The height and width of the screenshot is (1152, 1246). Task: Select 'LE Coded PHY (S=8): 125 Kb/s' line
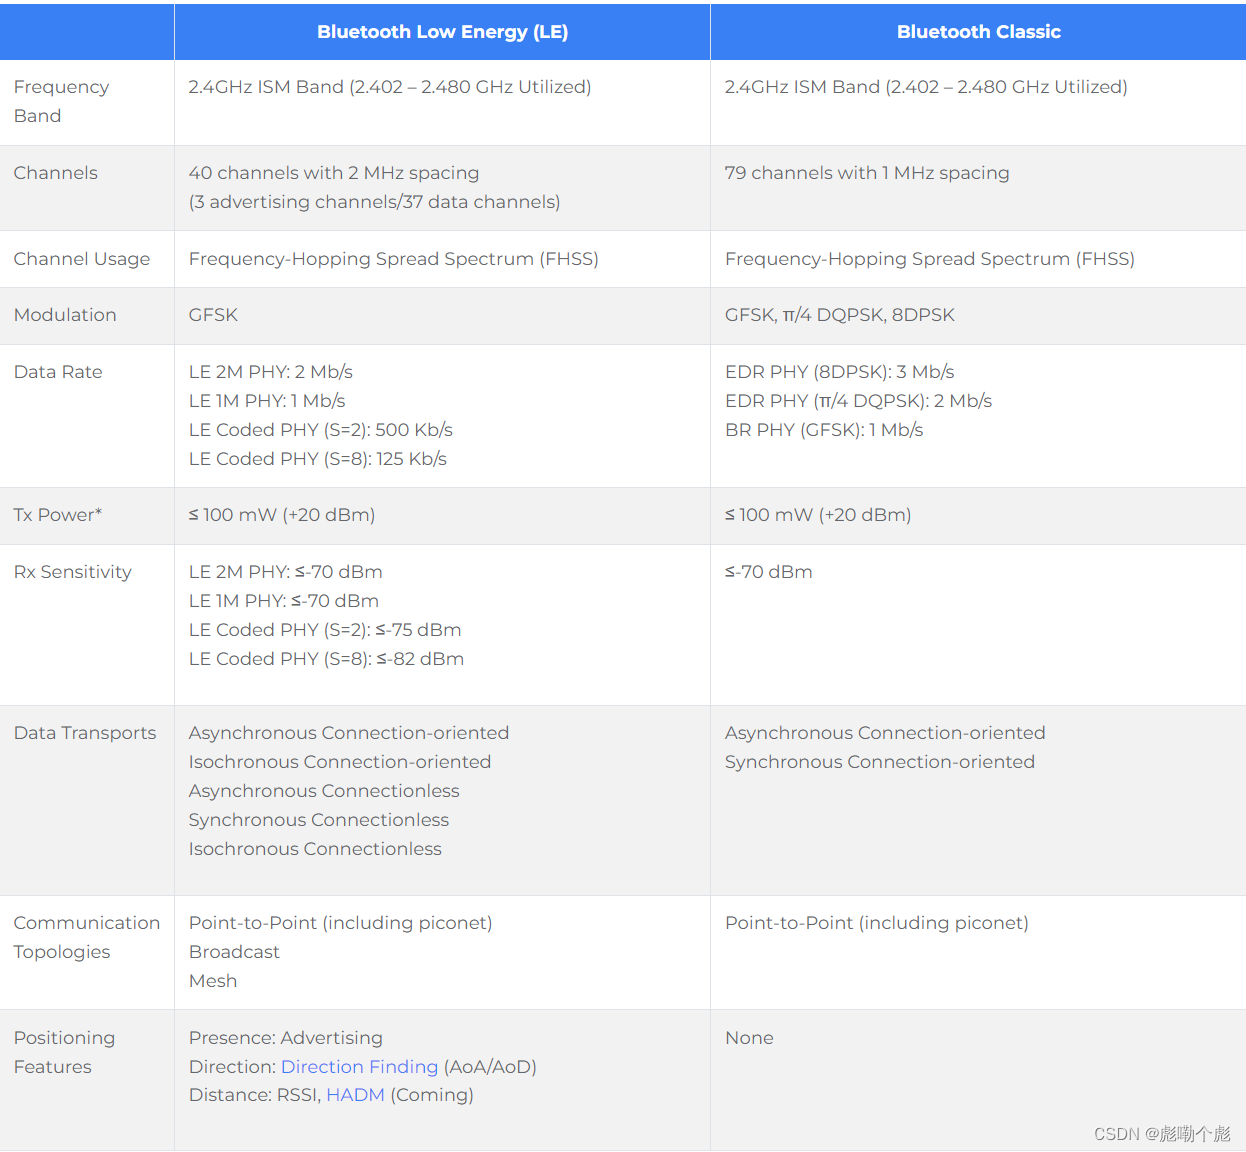pos(318,459)
